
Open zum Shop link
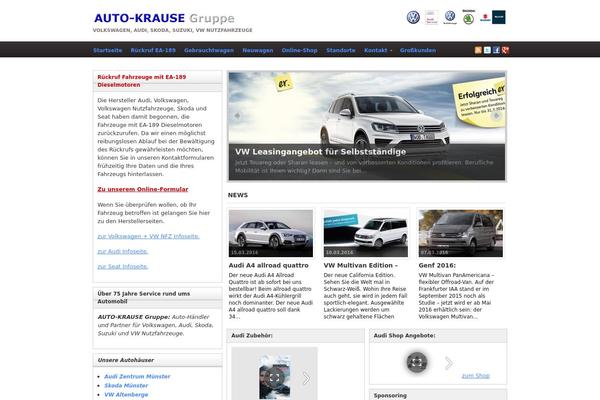tap(476, 376)
